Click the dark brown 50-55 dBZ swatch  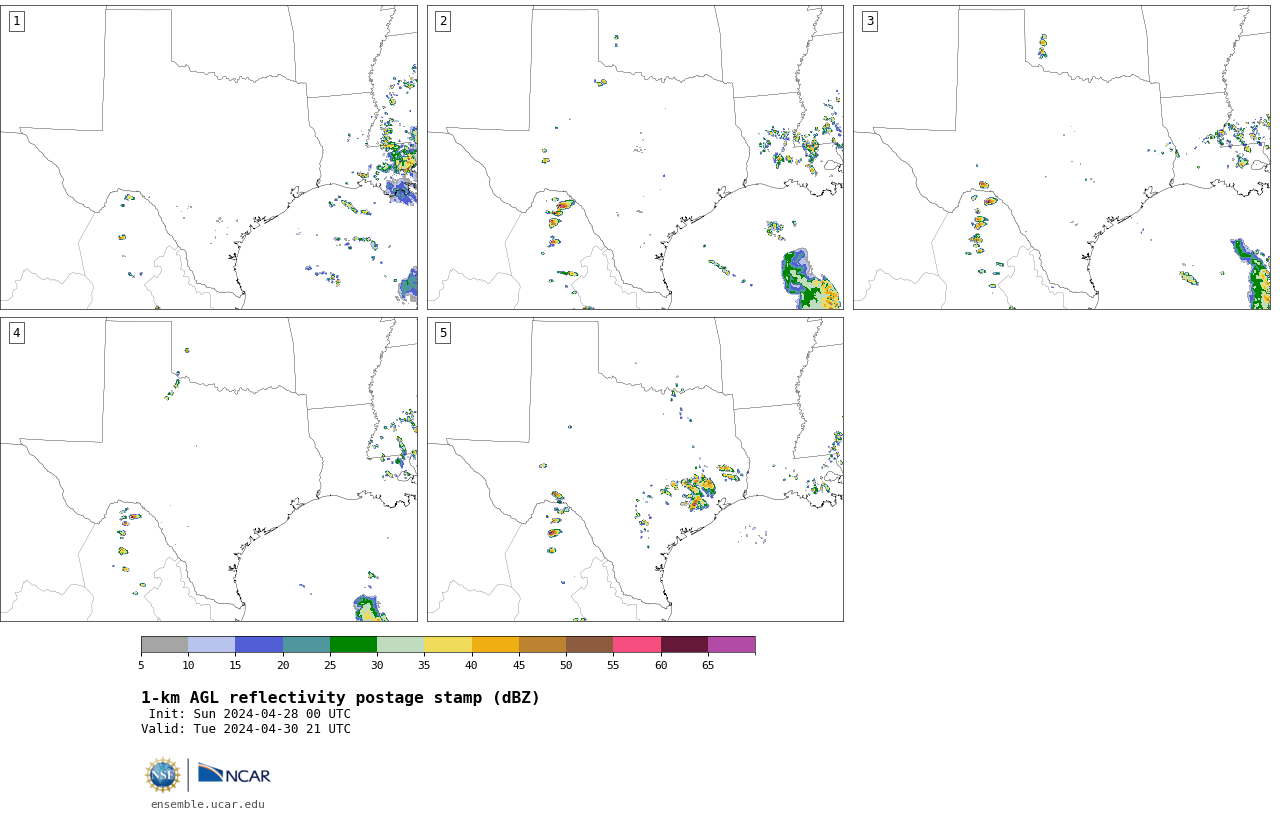(x=590, y=645)
